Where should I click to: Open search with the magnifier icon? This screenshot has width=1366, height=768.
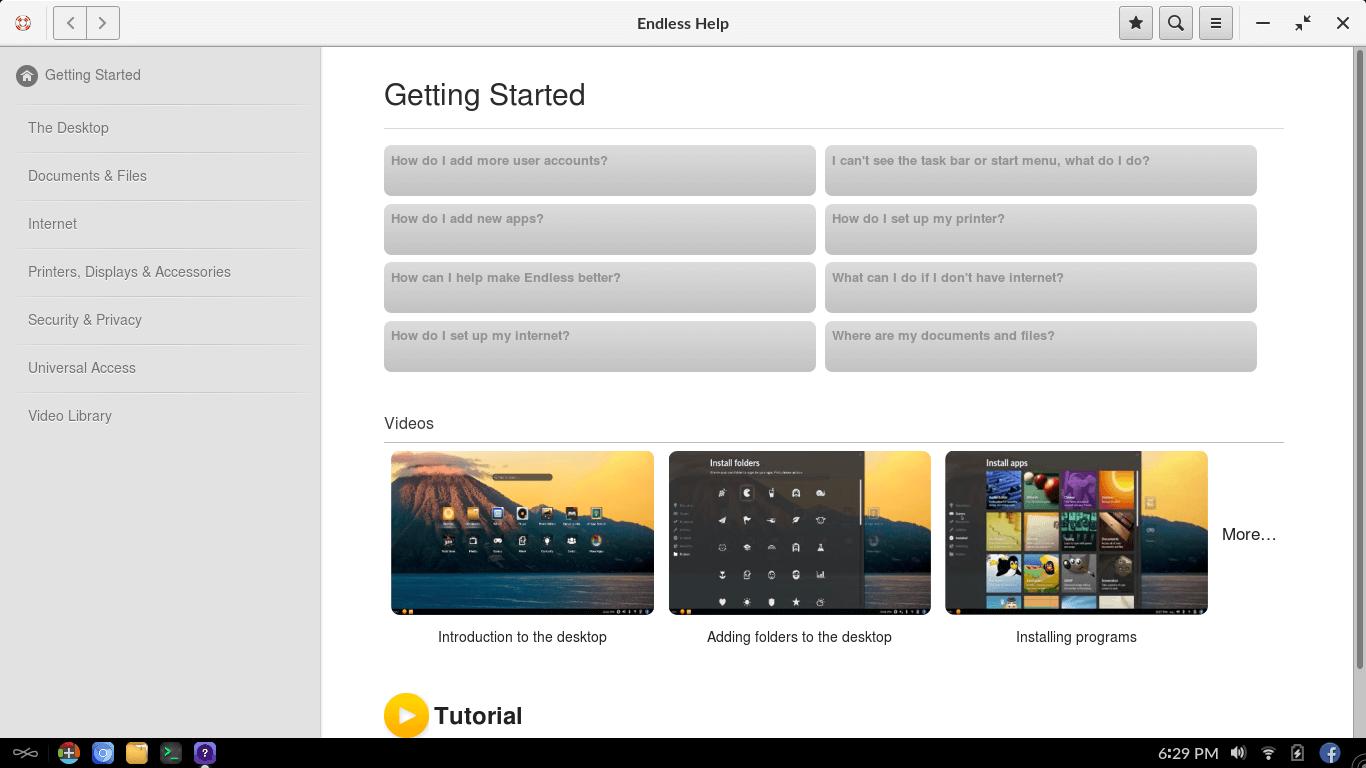point(1176,23)
